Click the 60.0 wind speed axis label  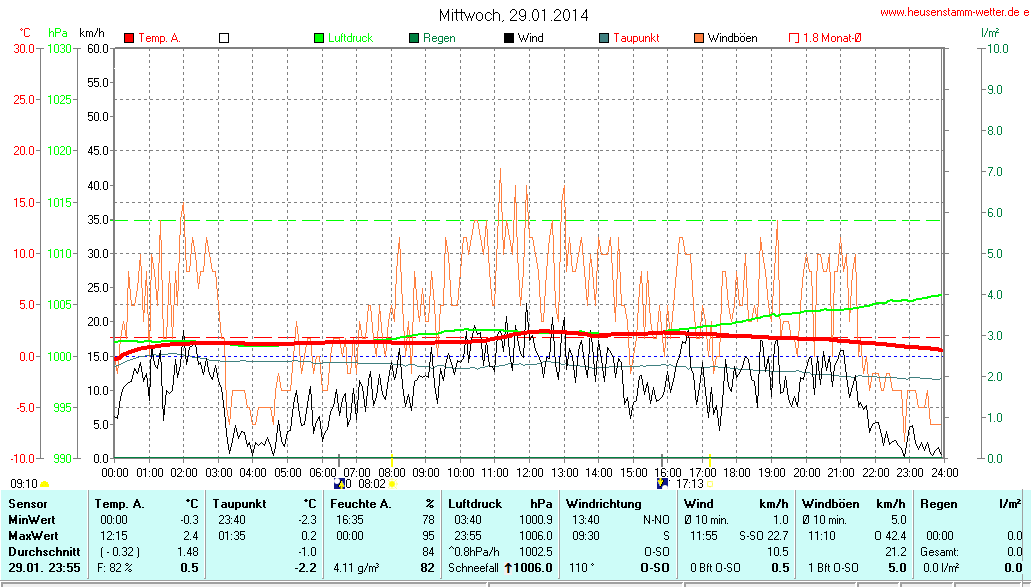click(x=98, y=49)
